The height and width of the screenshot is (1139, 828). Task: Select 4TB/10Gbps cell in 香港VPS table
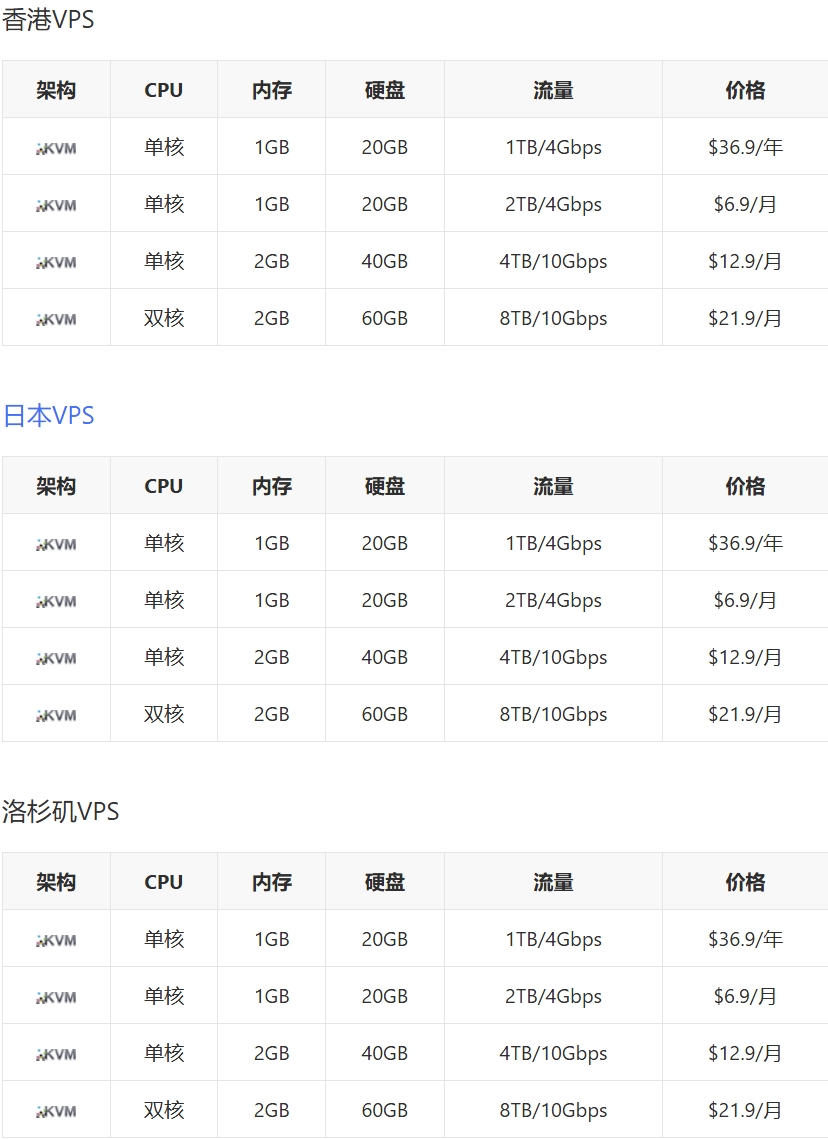click(553, 262)
